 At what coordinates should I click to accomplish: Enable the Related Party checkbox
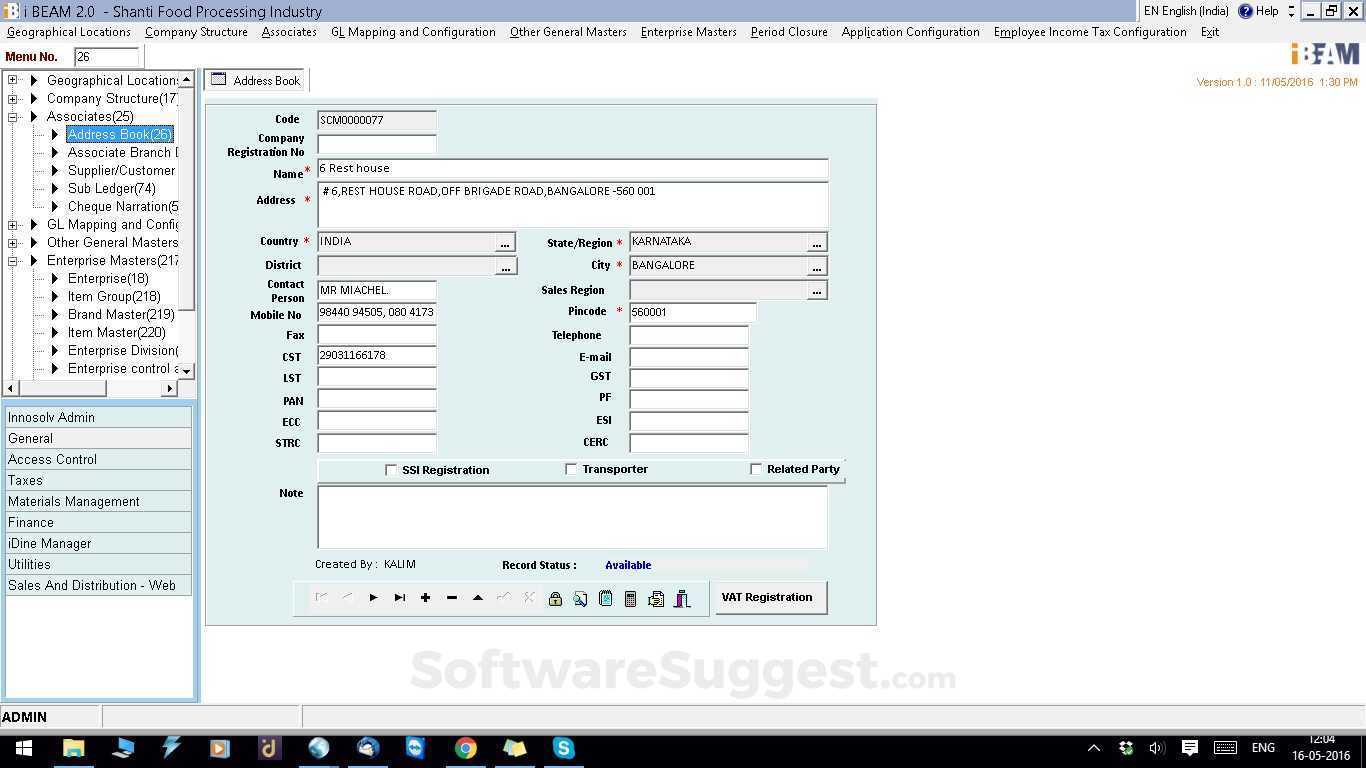click(756, 469)
